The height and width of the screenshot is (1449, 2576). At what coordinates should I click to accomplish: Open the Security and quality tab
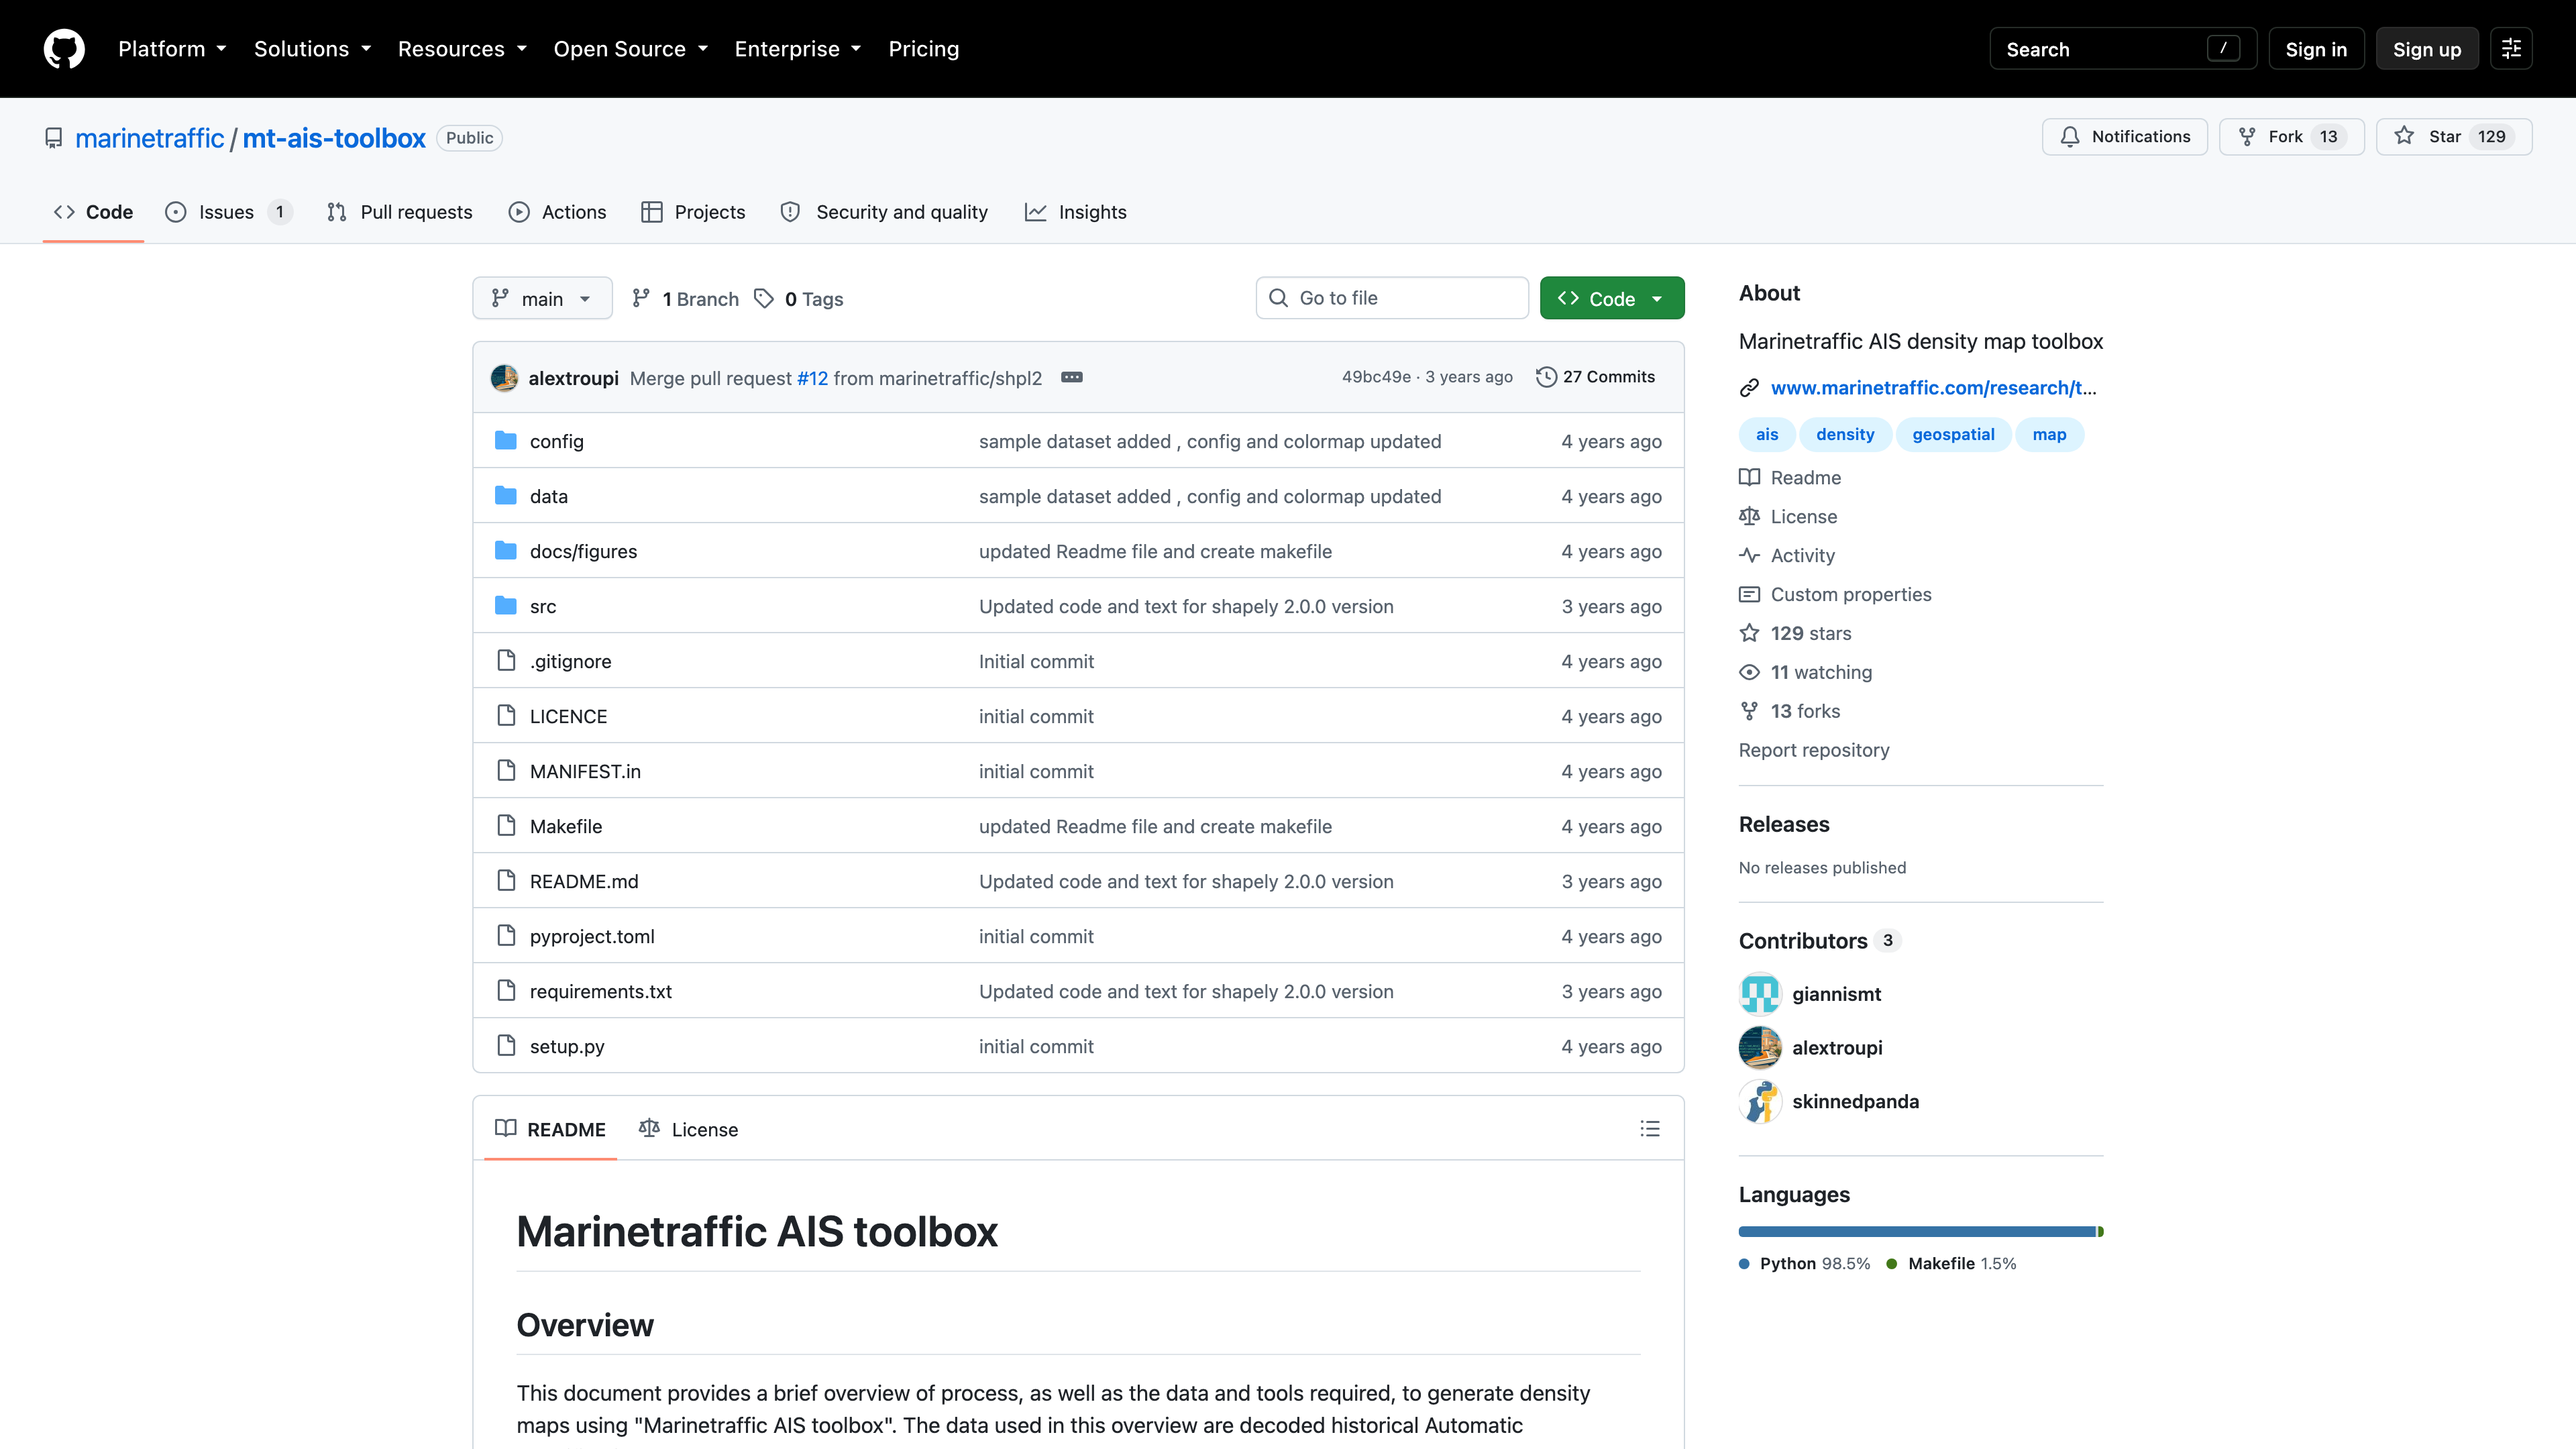884,212
